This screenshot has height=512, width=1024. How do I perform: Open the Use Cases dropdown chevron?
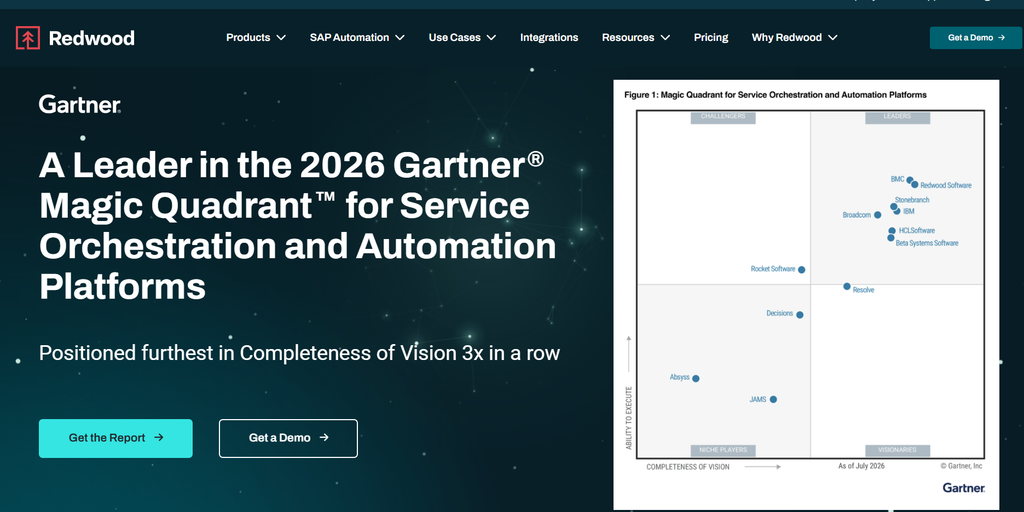(x=491, y=38)
